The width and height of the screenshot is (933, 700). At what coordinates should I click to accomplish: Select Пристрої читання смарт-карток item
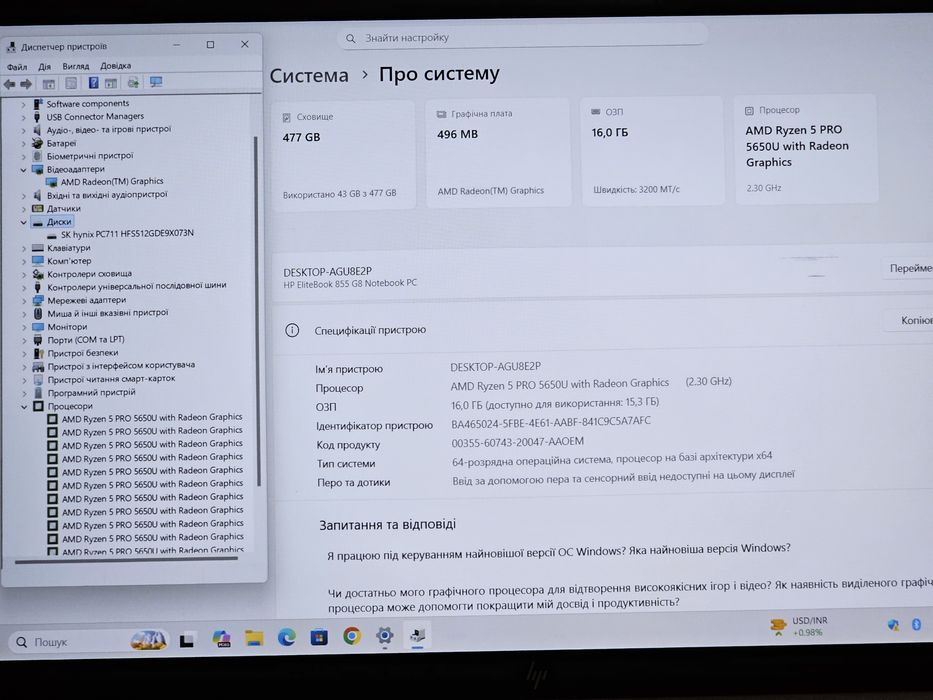111,379
